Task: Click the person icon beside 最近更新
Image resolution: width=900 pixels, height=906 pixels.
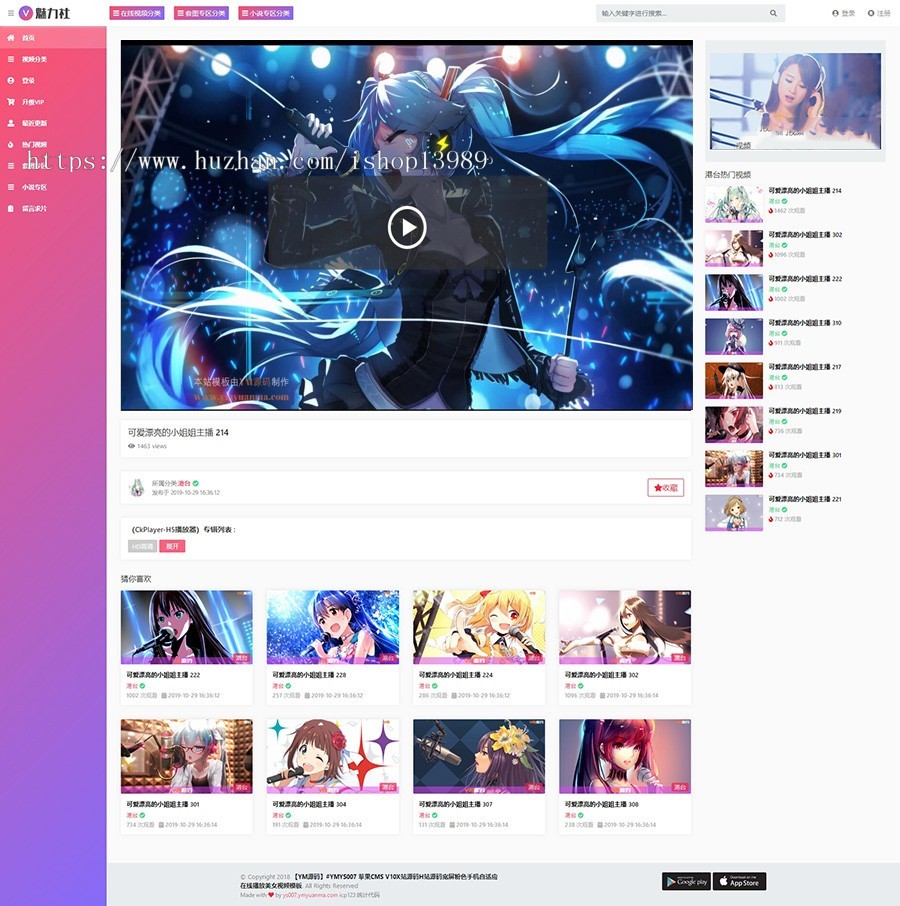Action: pos(10,123)
